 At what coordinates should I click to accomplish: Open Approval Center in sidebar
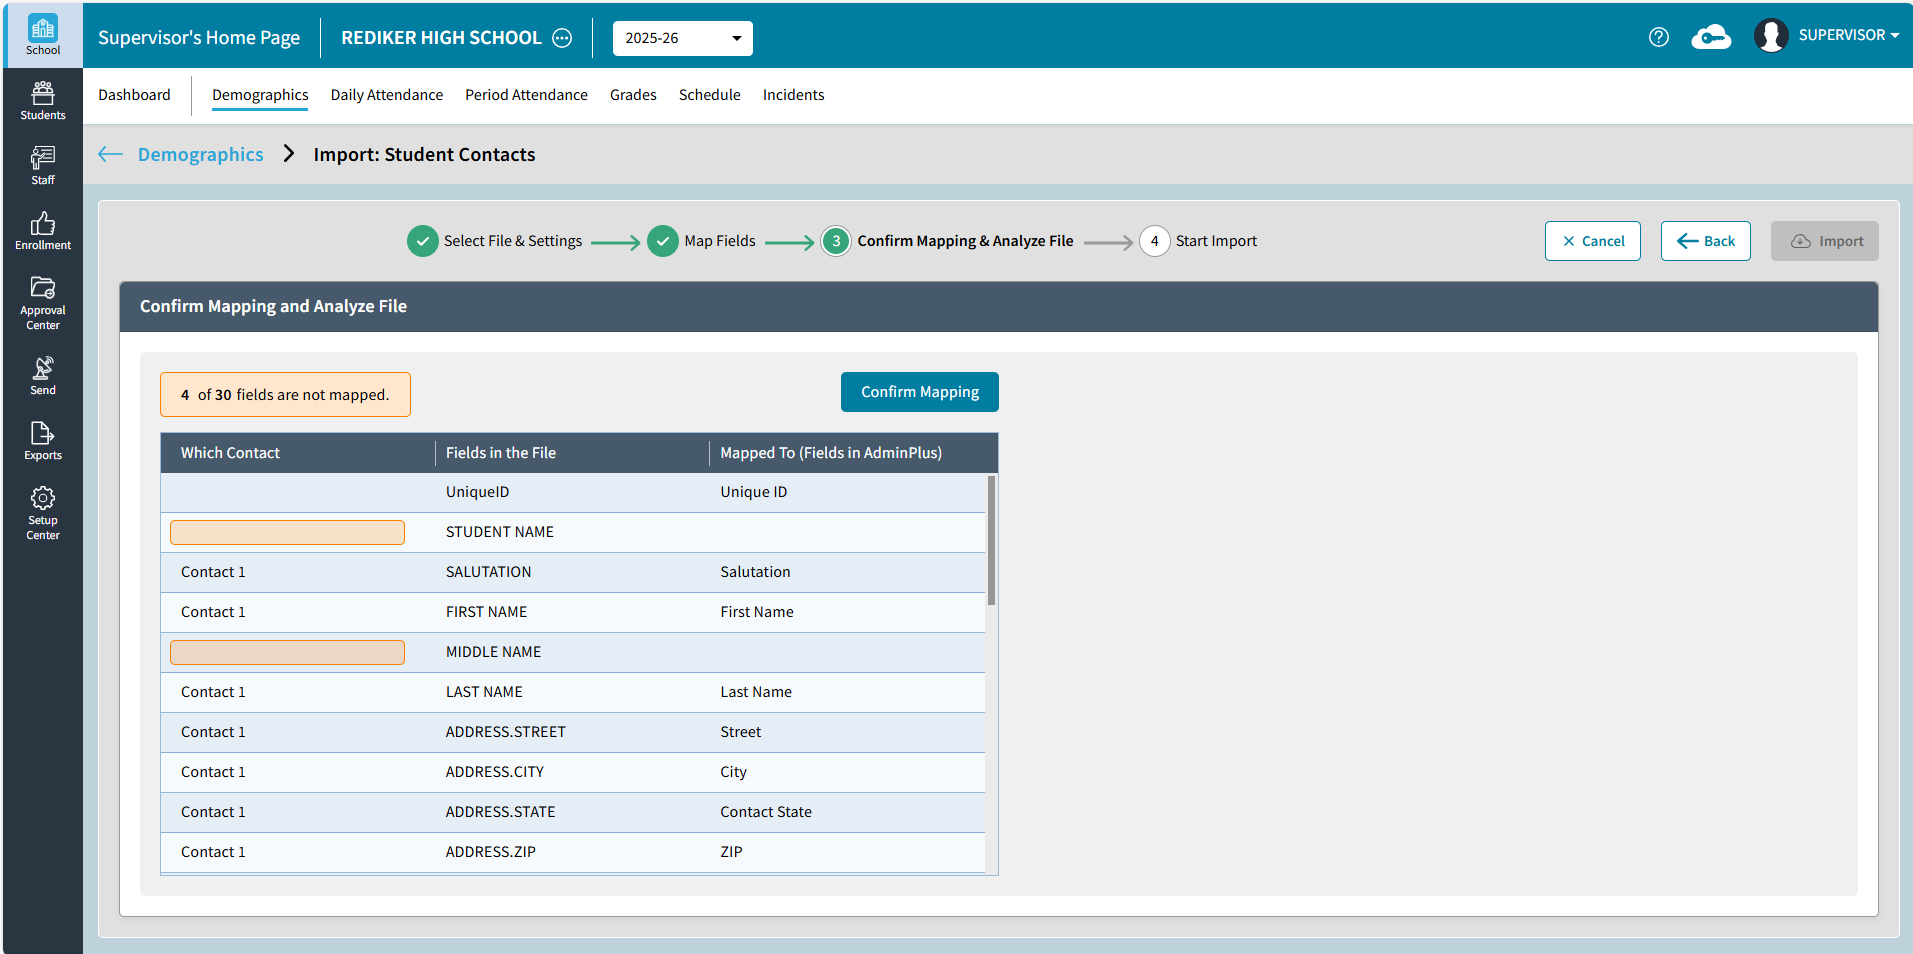tap(43, 303)
